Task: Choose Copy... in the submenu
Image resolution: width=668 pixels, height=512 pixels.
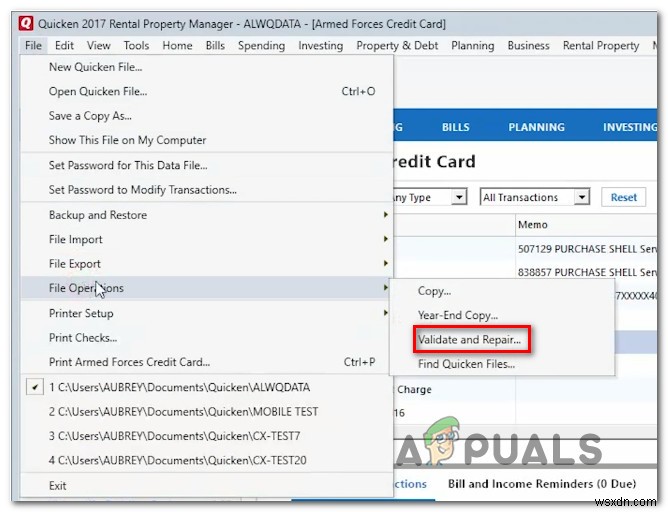Action: 502,291
